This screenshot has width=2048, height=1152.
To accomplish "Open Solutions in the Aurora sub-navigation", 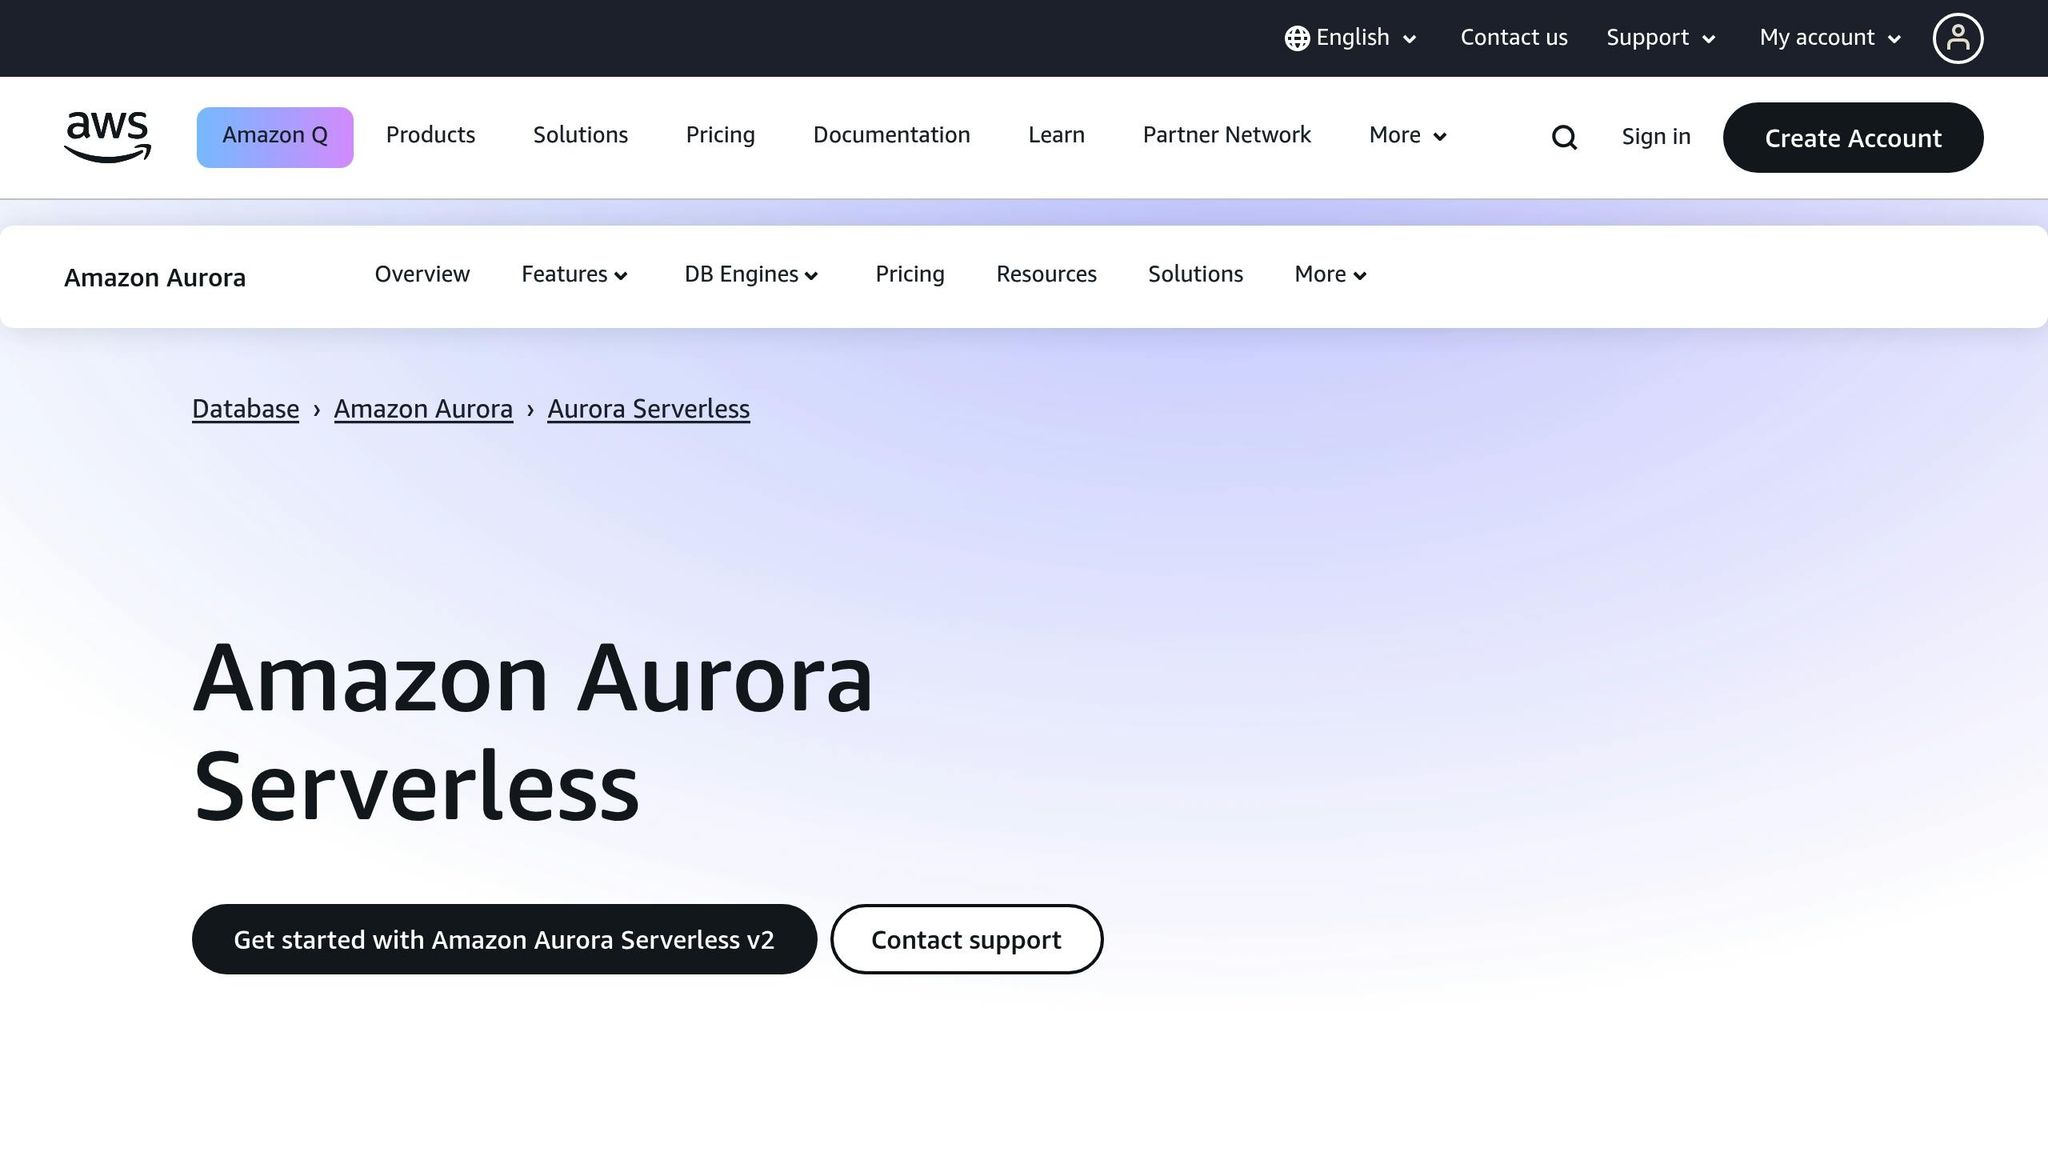I will pyautogui.click(x=1195, y=274).
